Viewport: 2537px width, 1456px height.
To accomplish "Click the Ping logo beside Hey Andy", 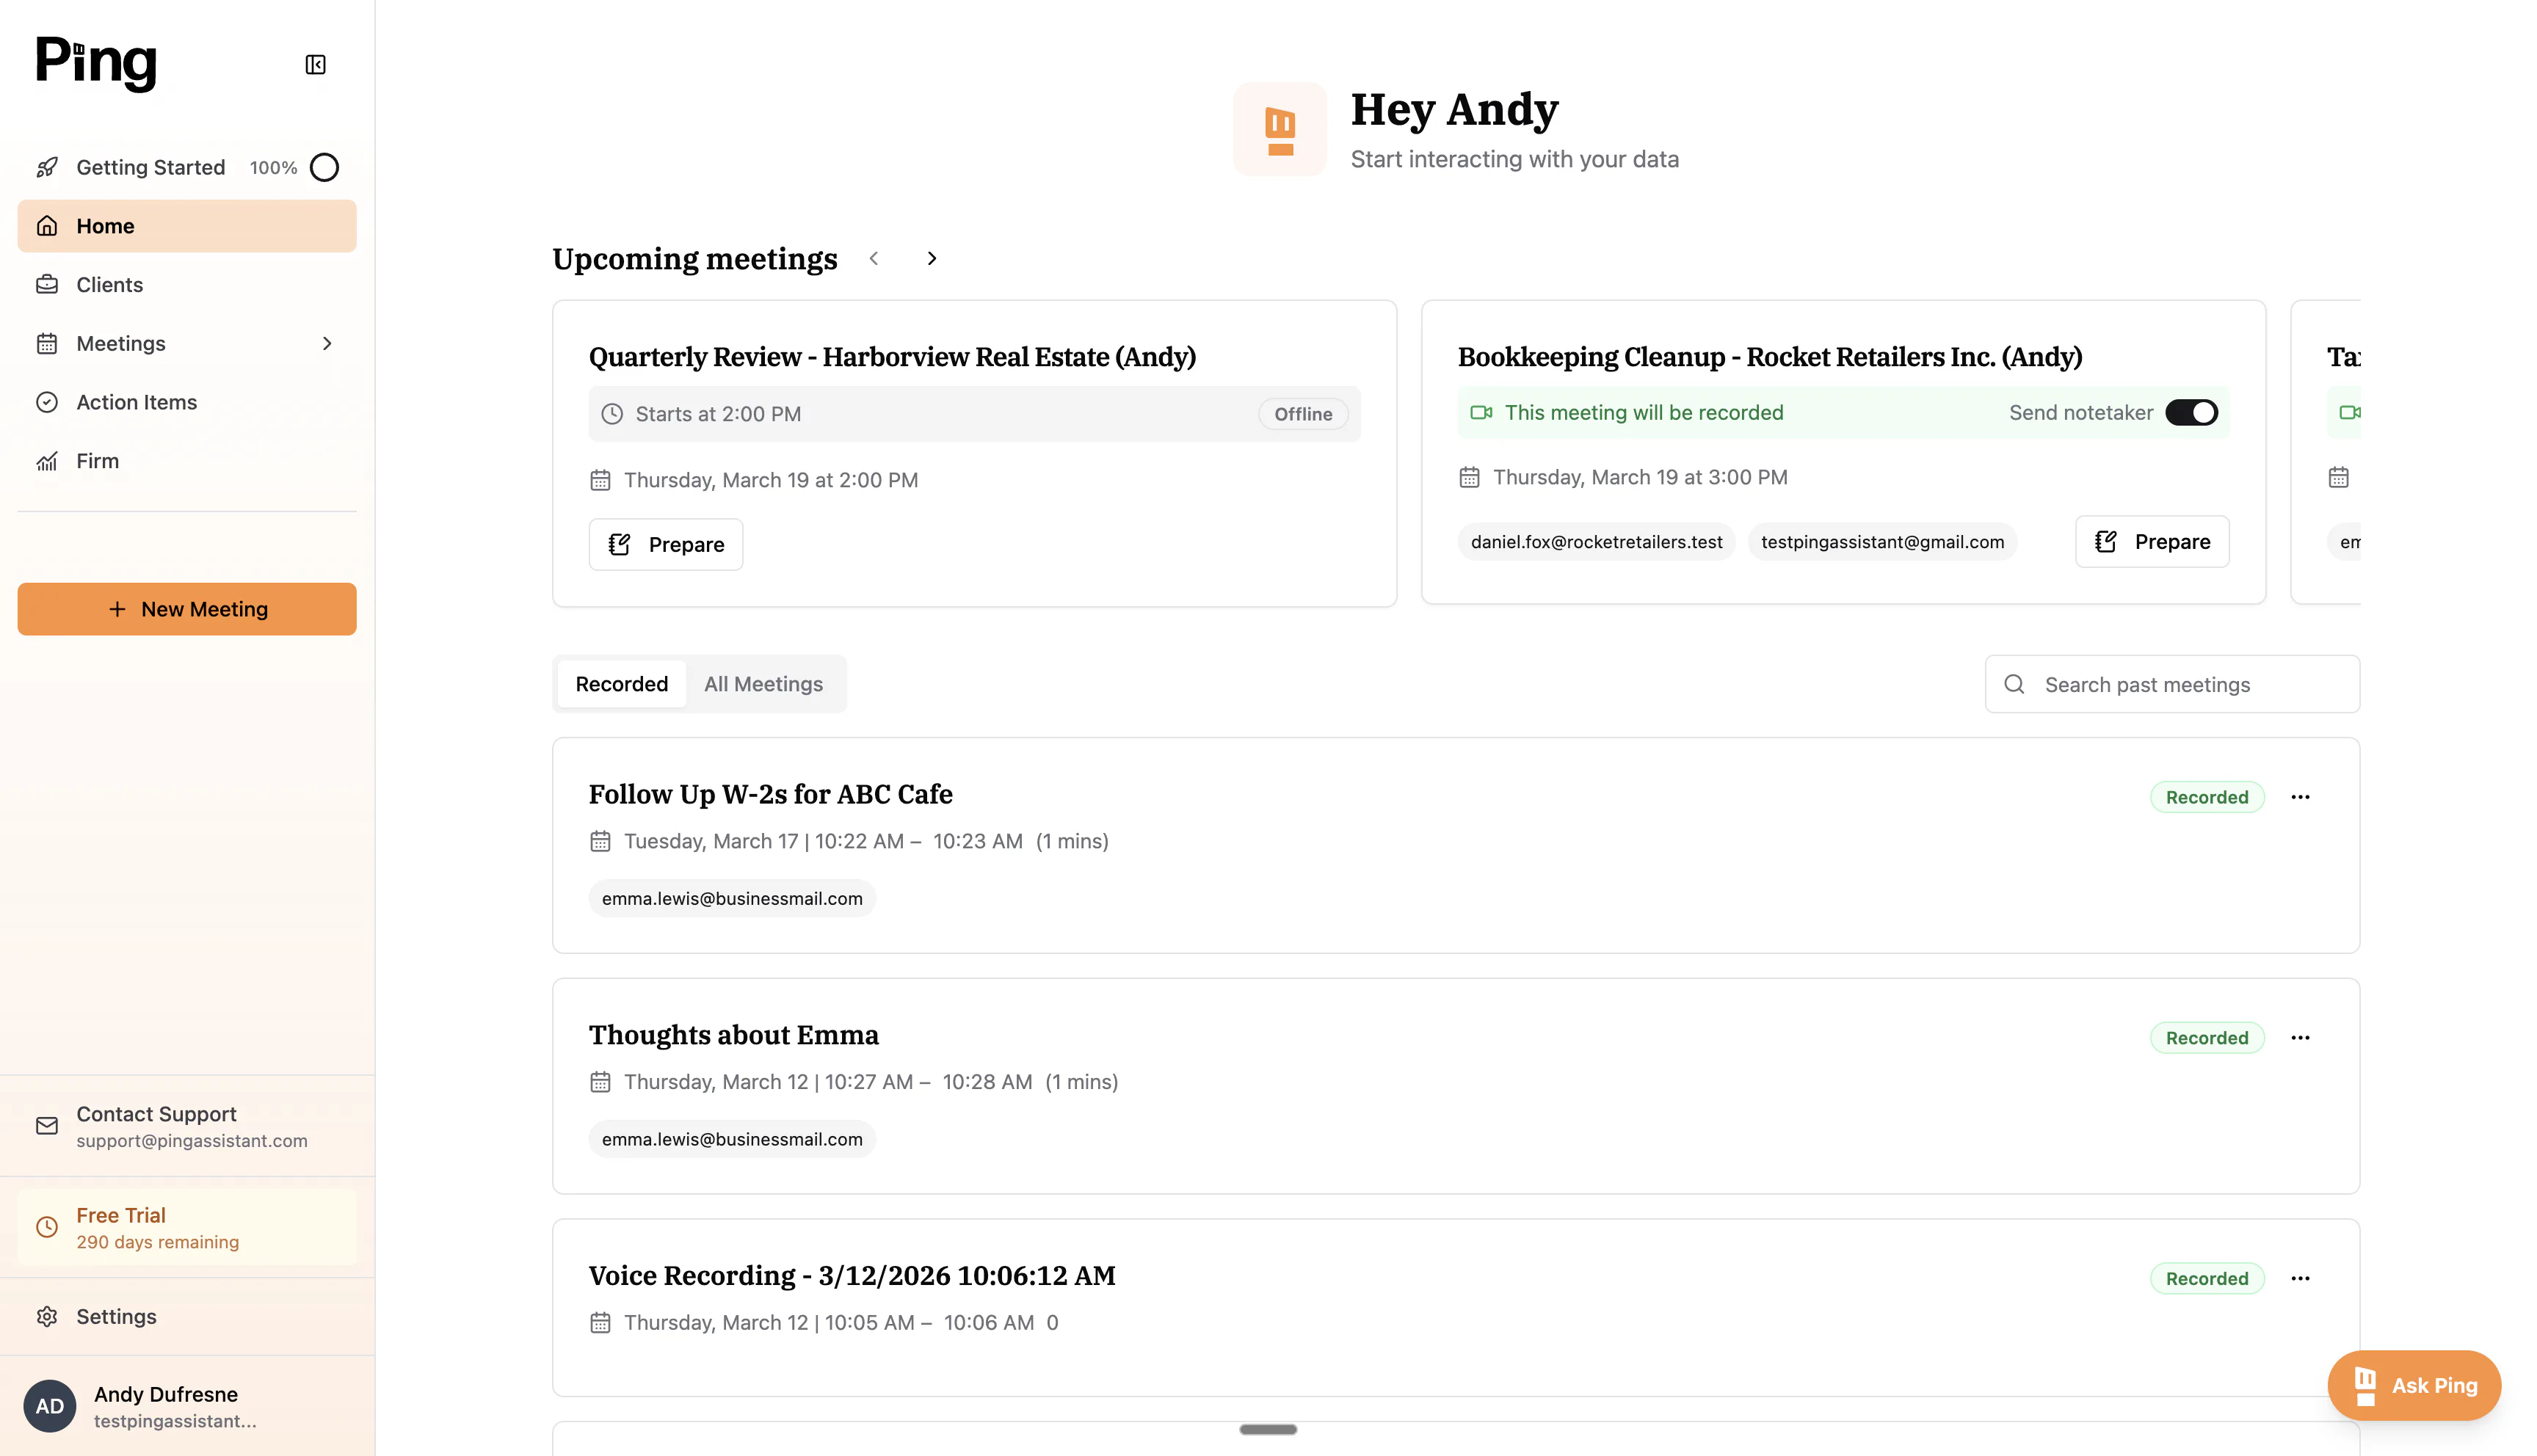I will [1280, 130].
